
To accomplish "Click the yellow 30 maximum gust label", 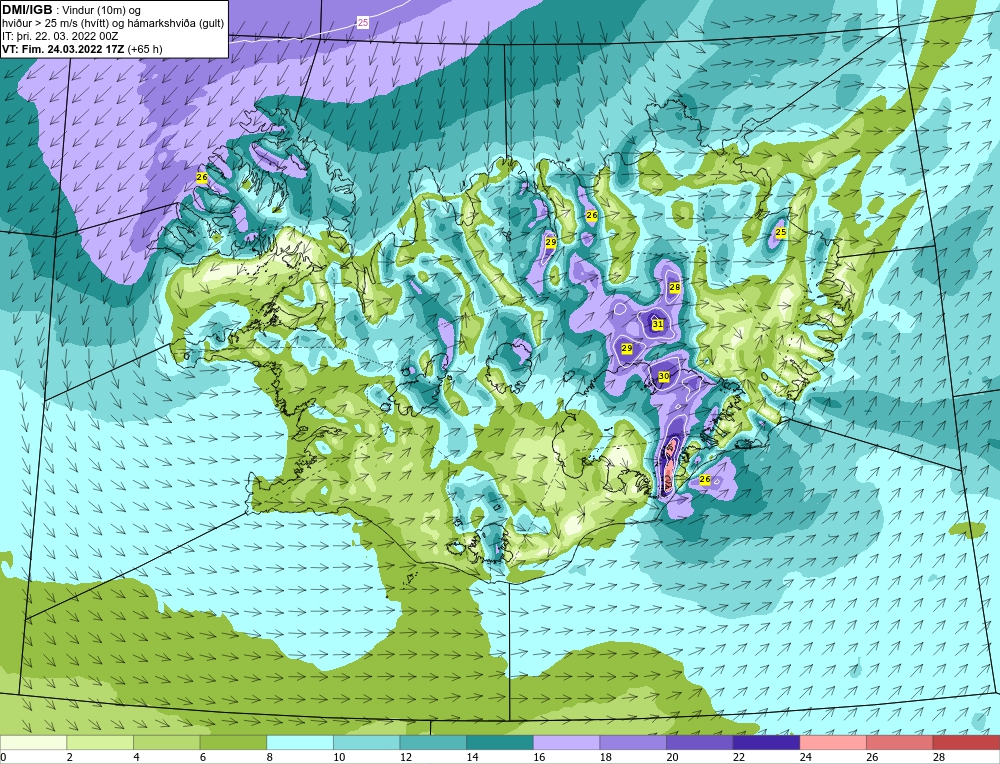I will (664, 377).
